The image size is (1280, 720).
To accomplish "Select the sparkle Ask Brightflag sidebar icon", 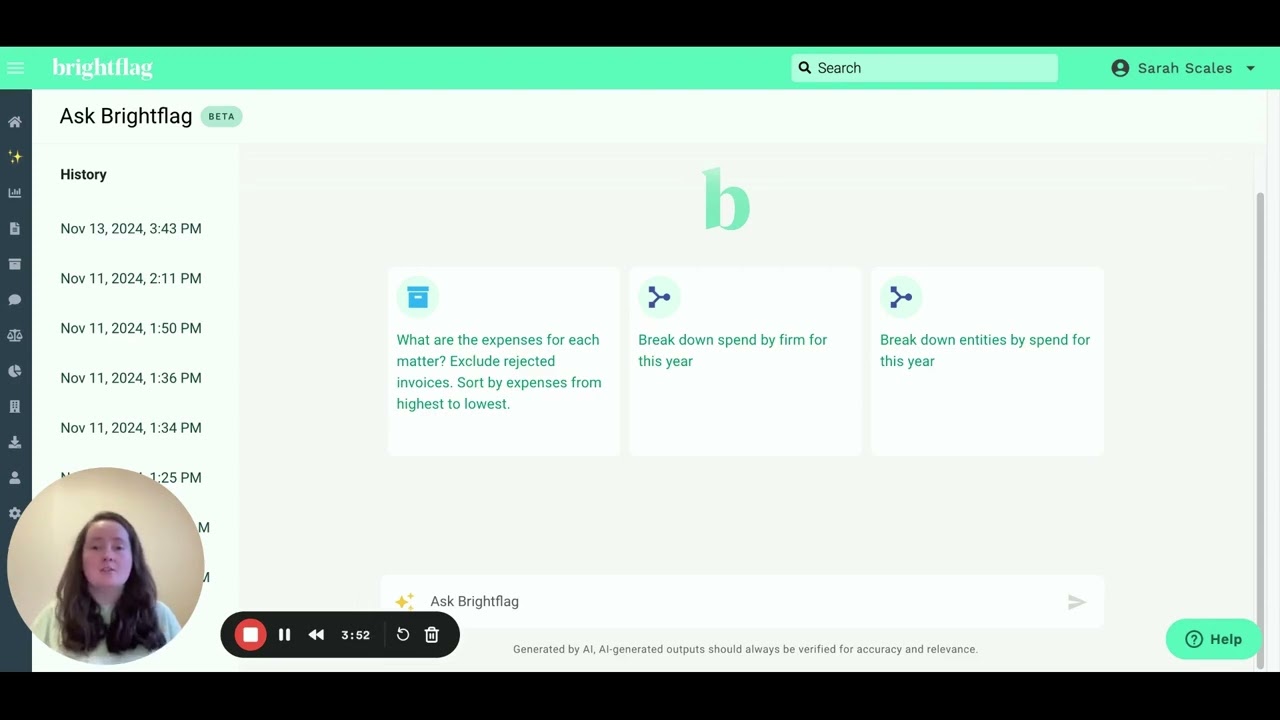I will (15, 157).
